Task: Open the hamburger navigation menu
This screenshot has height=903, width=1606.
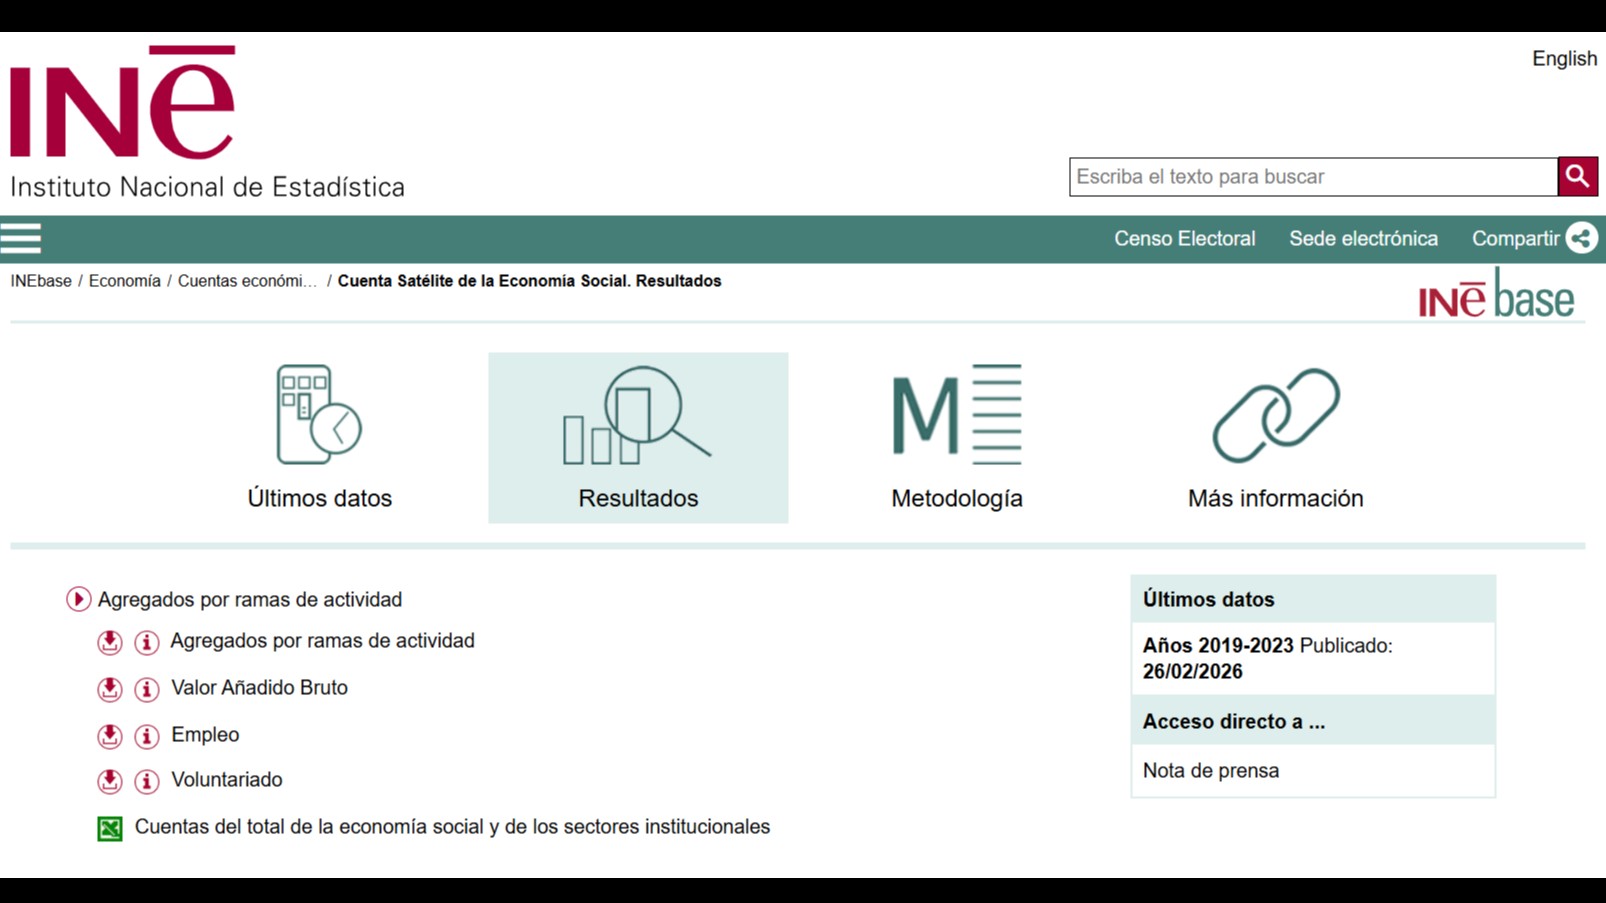Action: 21,239
